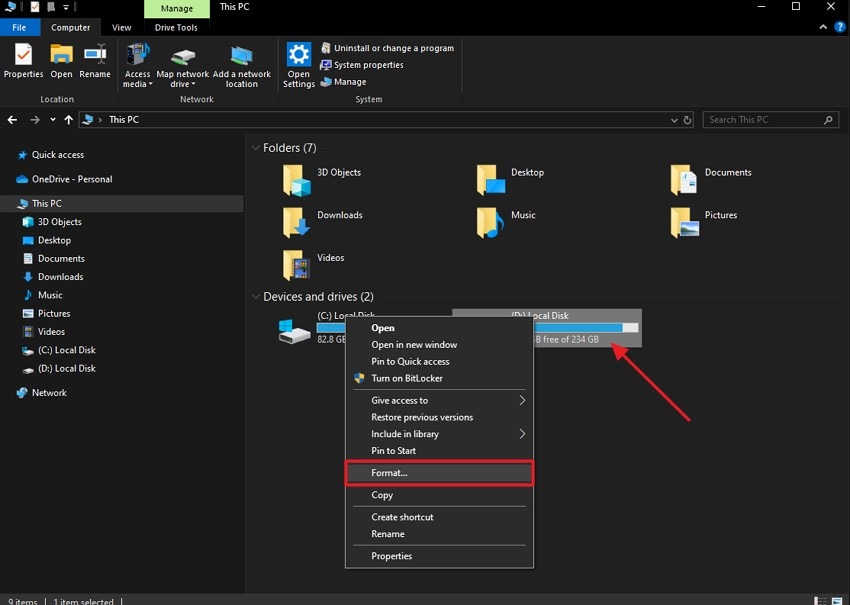Select the Pictures folder icon
The height and width of the screenshot is (605, 850).
[684, 223]
